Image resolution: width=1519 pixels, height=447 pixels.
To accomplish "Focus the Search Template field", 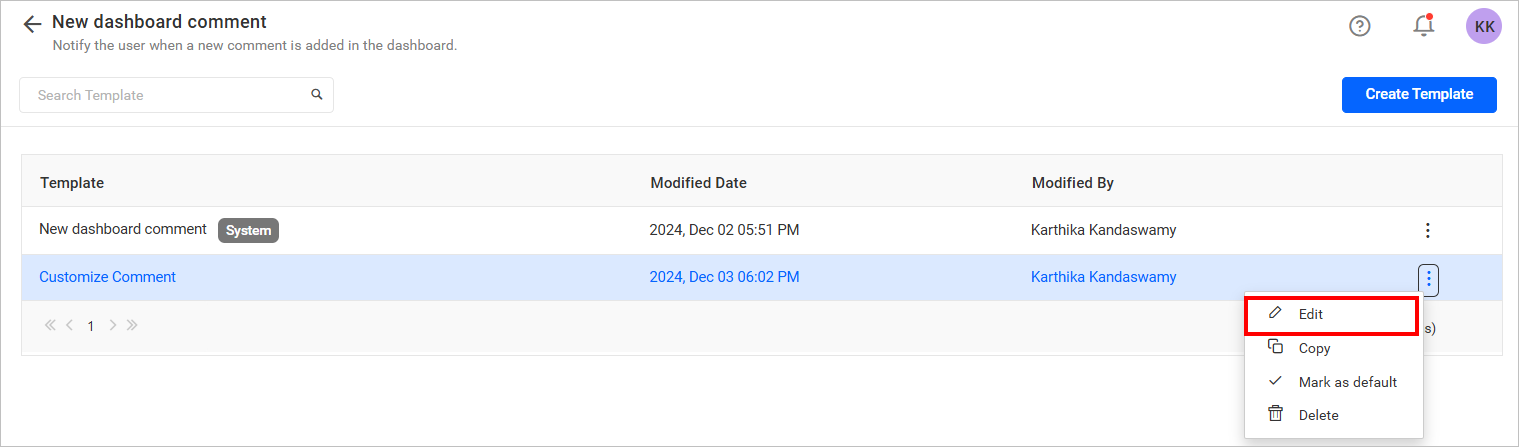I will click(x=165, y=95).
